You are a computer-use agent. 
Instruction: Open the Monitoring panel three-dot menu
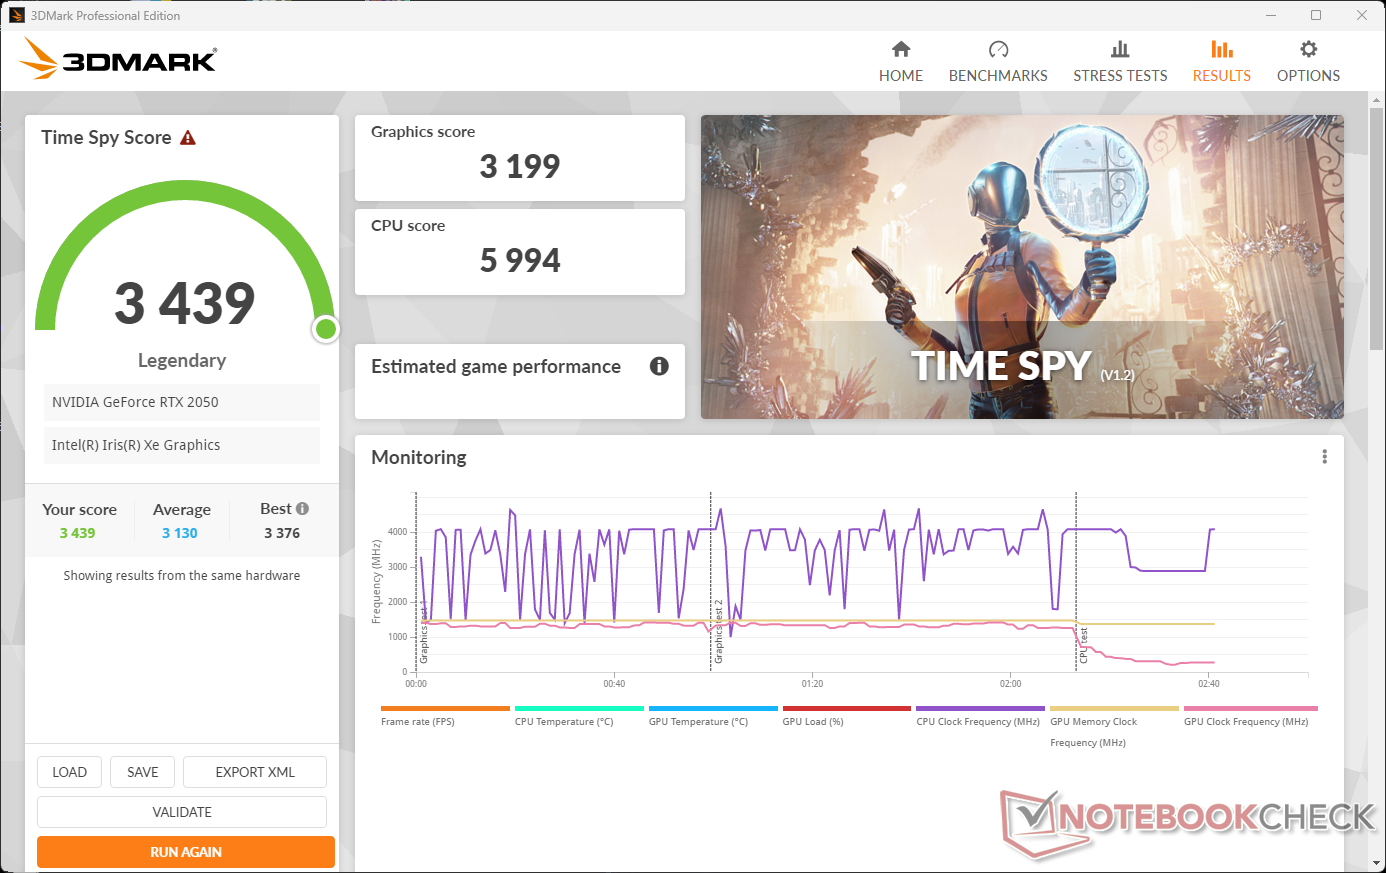click(x=1324, y=457)
